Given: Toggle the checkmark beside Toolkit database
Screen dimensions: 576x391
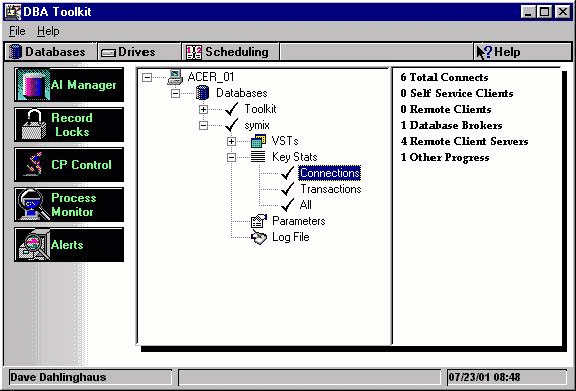Looking at the screenshot, I should (x=231, y=109).
